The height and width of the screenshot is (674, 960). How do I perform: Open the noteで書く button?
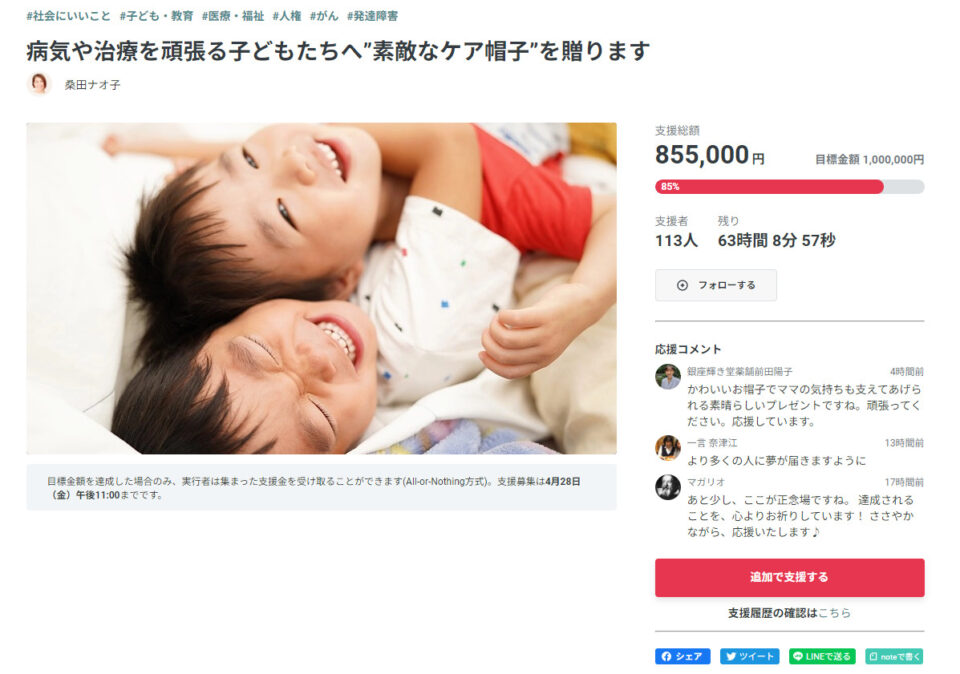[894, 656]
